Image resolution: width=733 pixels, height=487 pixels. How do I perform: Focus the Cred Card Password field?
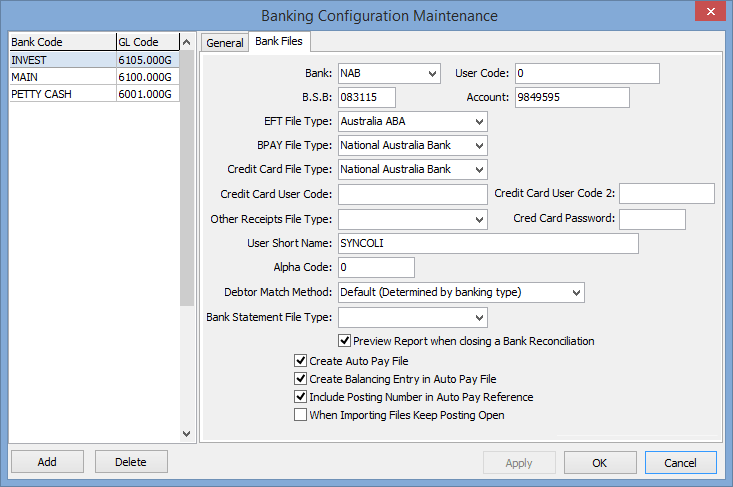[x=652, y=219]
